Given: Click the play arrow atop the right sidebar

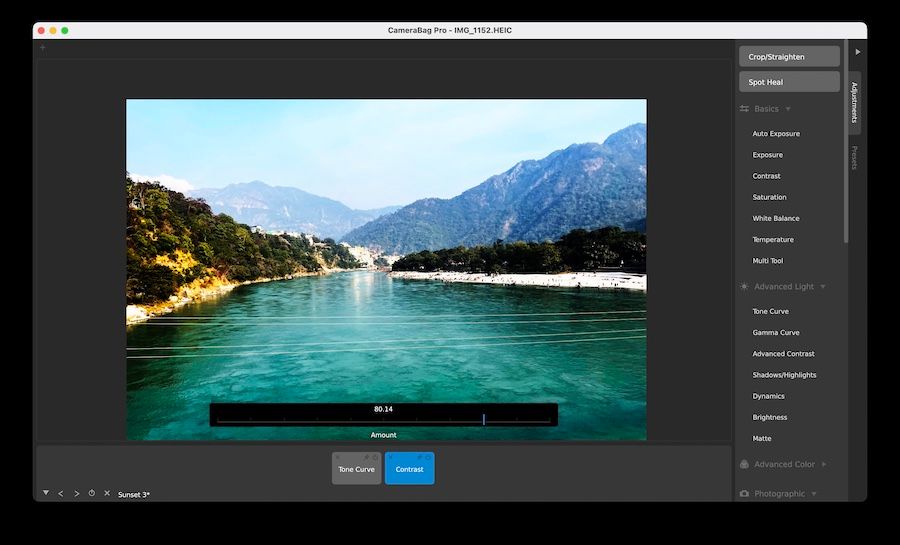Looking at the screenshot, I should [857, 51].
